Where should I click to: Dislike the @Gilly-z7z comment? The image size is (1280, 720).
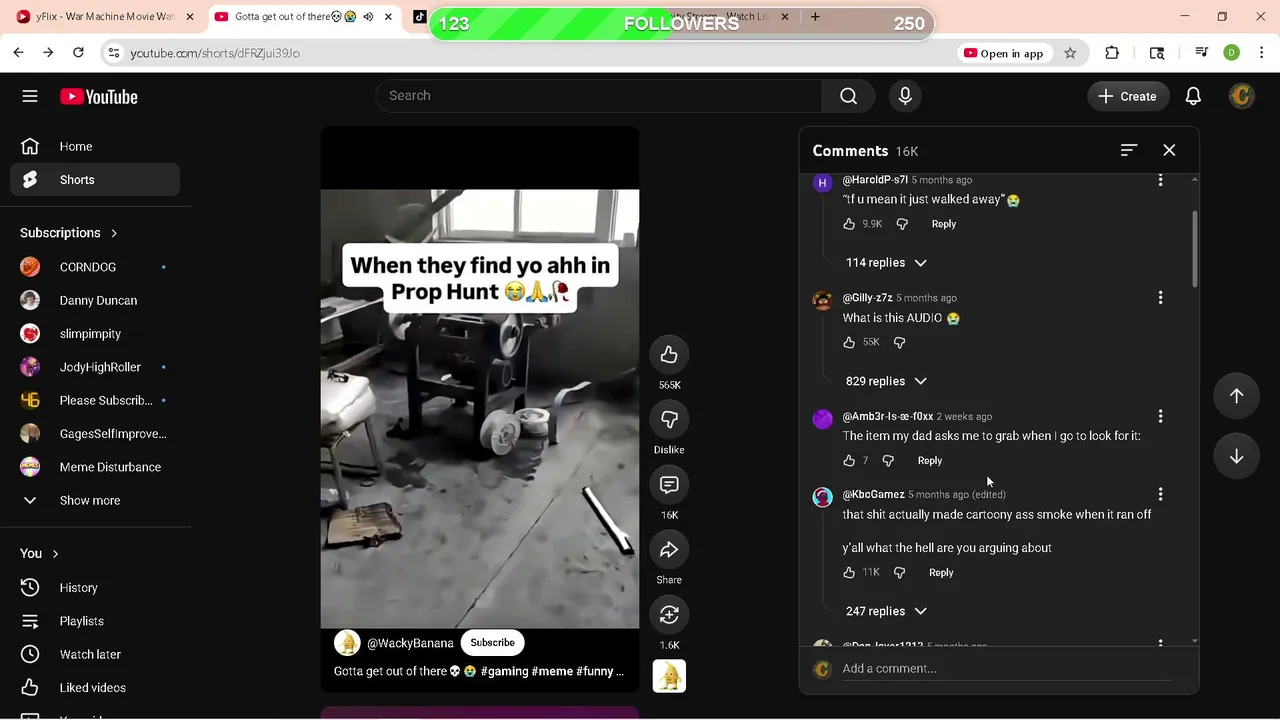coord(899,342)
